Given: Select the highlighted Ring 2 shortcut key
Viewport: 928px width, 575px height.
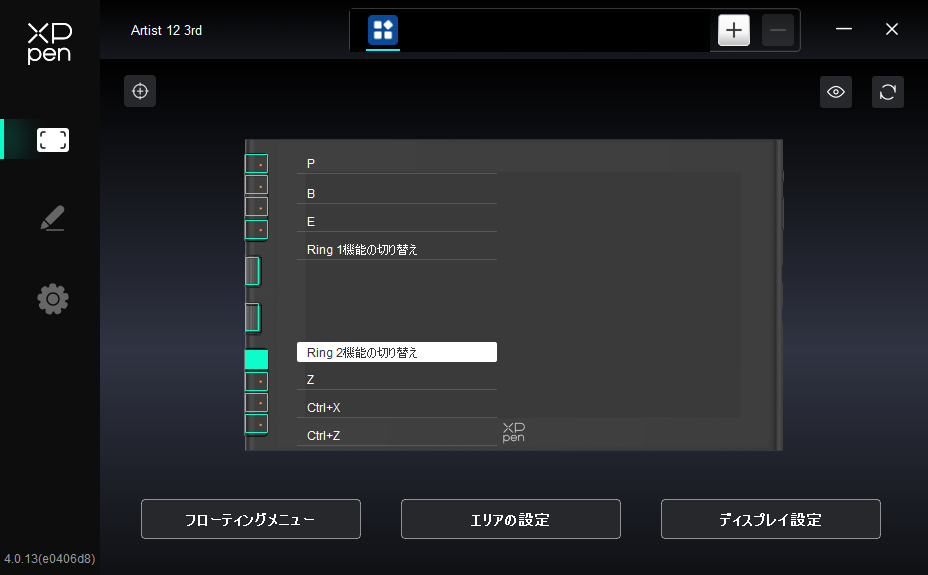Looking at the screenshot, I should (256, 359).
